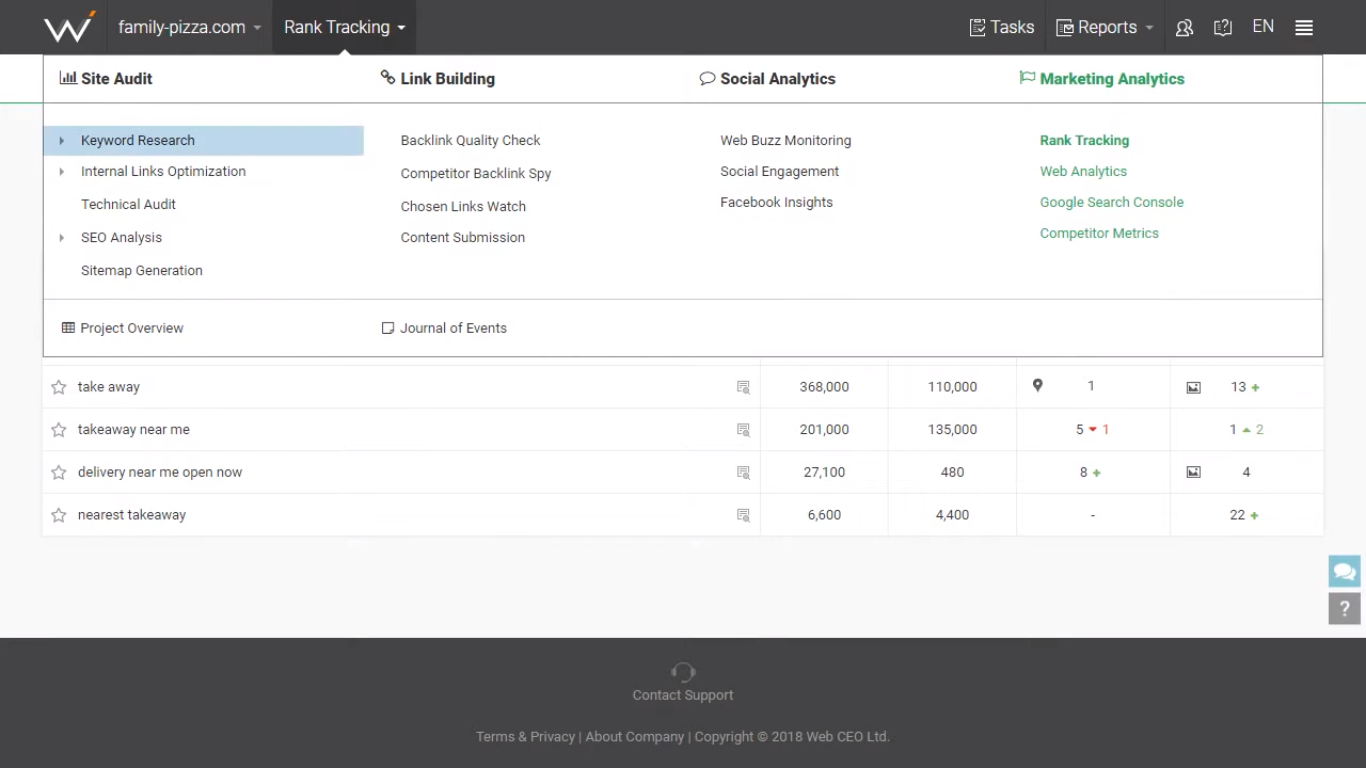Open SERP preview icon for 'delivery near me open now'

743,473
